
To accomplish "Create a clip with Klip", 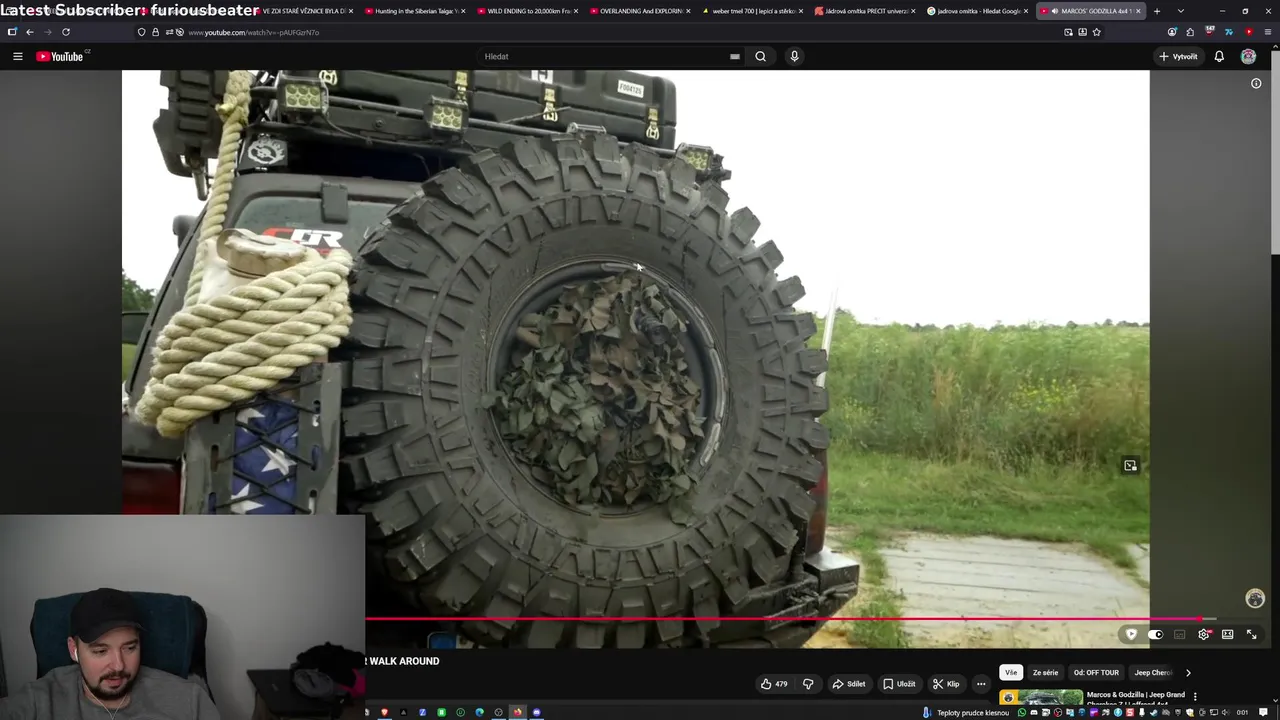I will [946, 684].
